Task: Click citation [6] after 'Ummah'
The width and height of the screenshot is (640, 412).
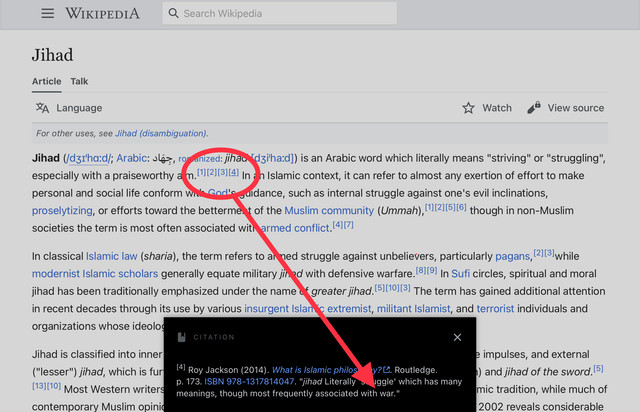Action: click(461, 207)
